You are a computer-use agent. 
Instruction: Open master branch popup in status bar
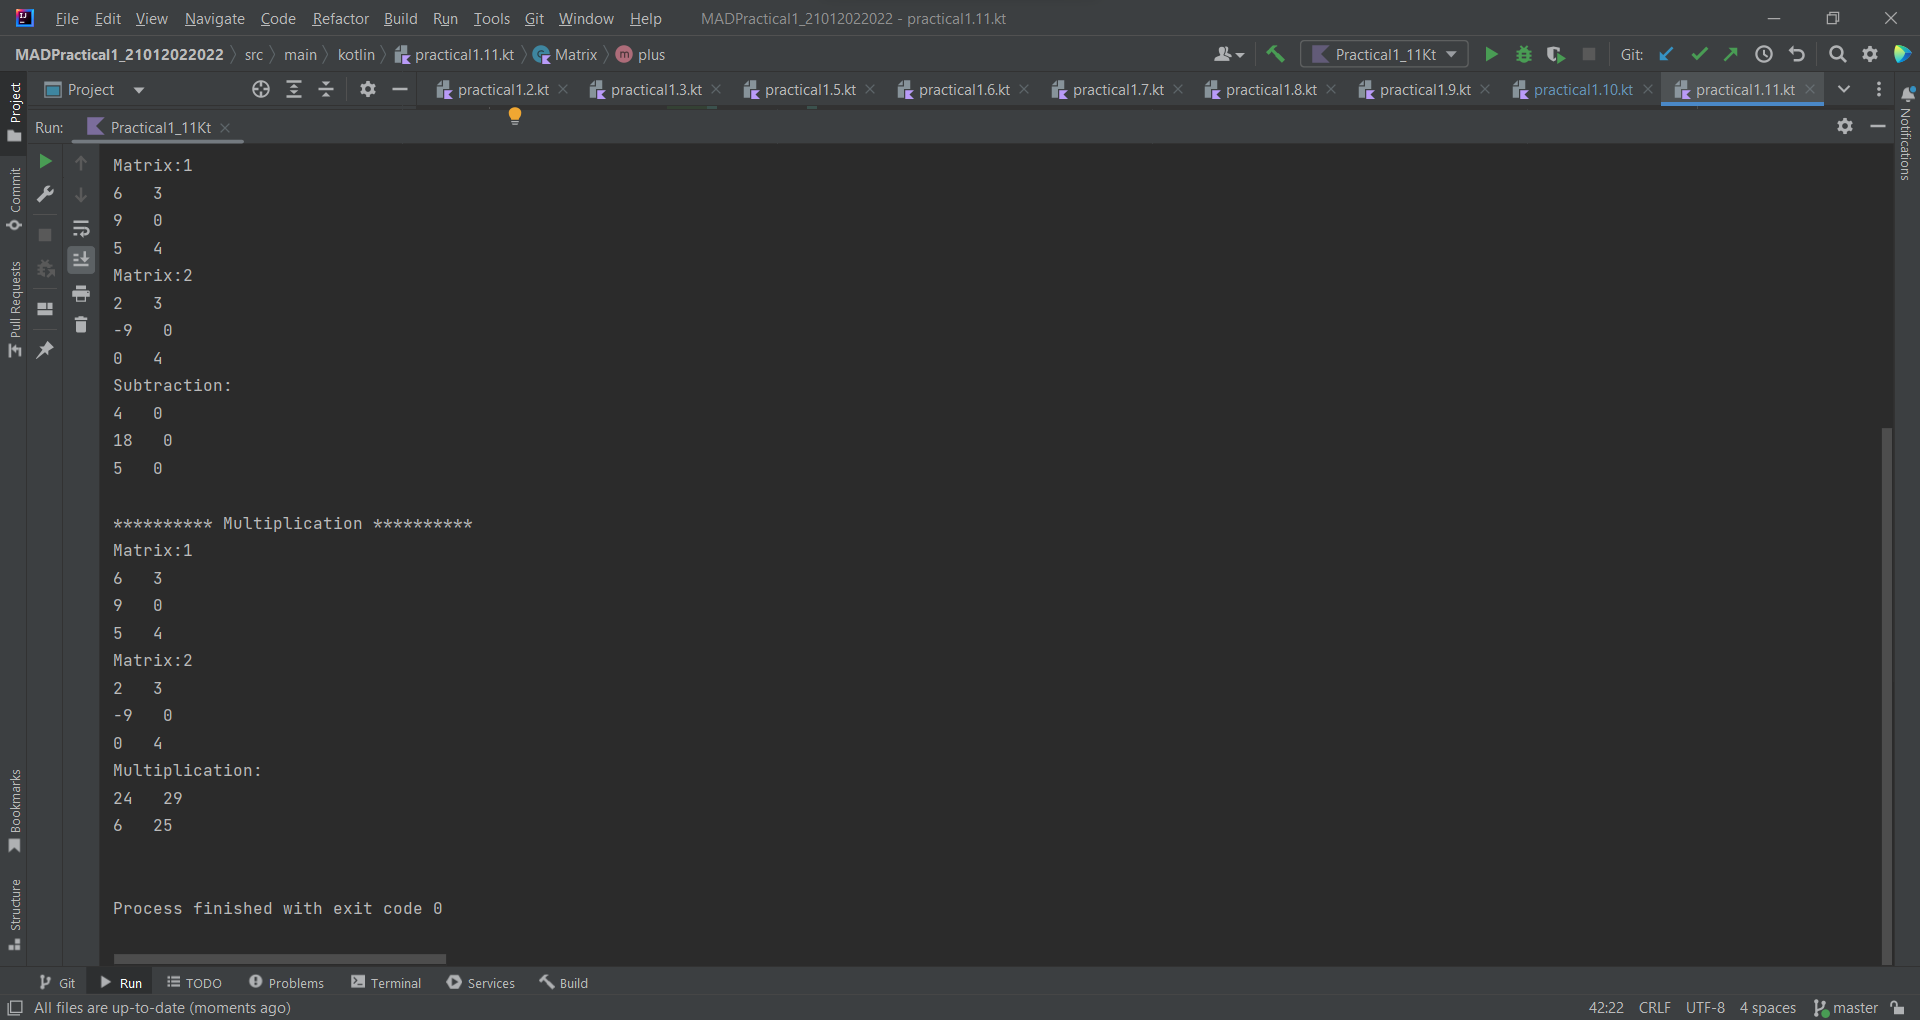click(x=1846, y=1008)
